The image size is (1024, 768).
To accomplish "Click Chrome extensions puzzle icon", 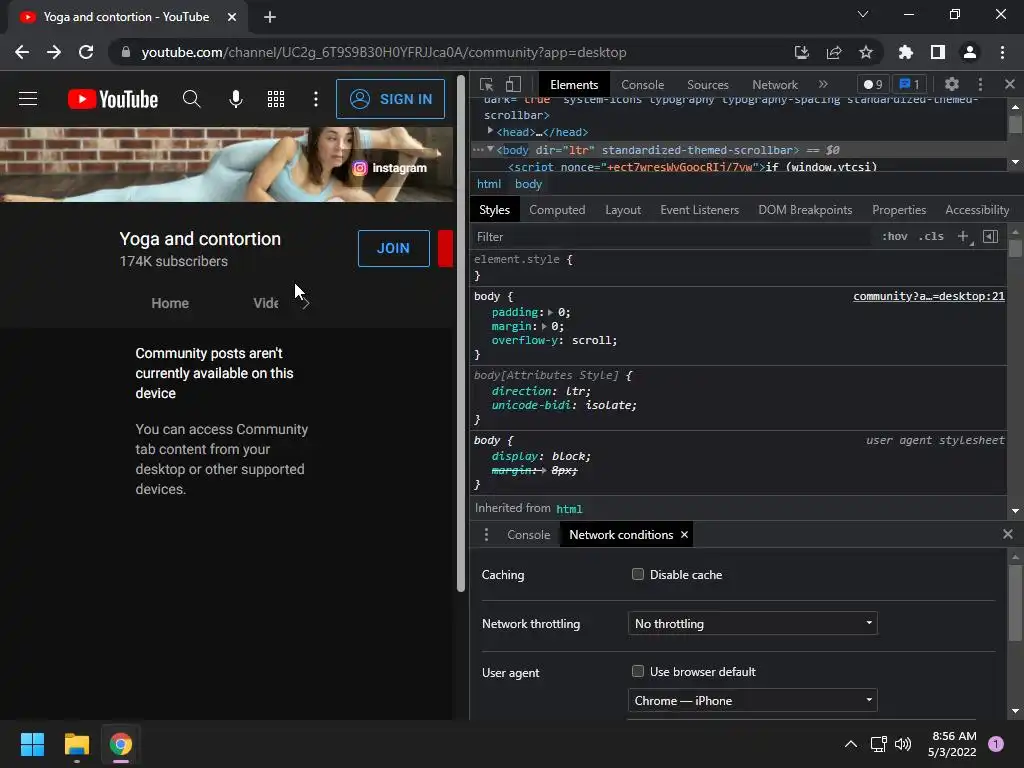I will click(x=905, y=52).
